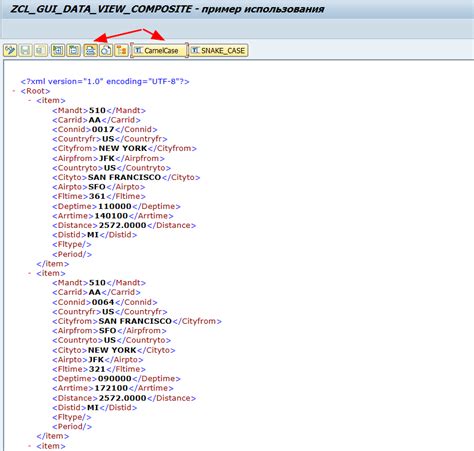The image size is (474, 451).
Task: Switch element names to CamelCase
Action: click(159, 51)
